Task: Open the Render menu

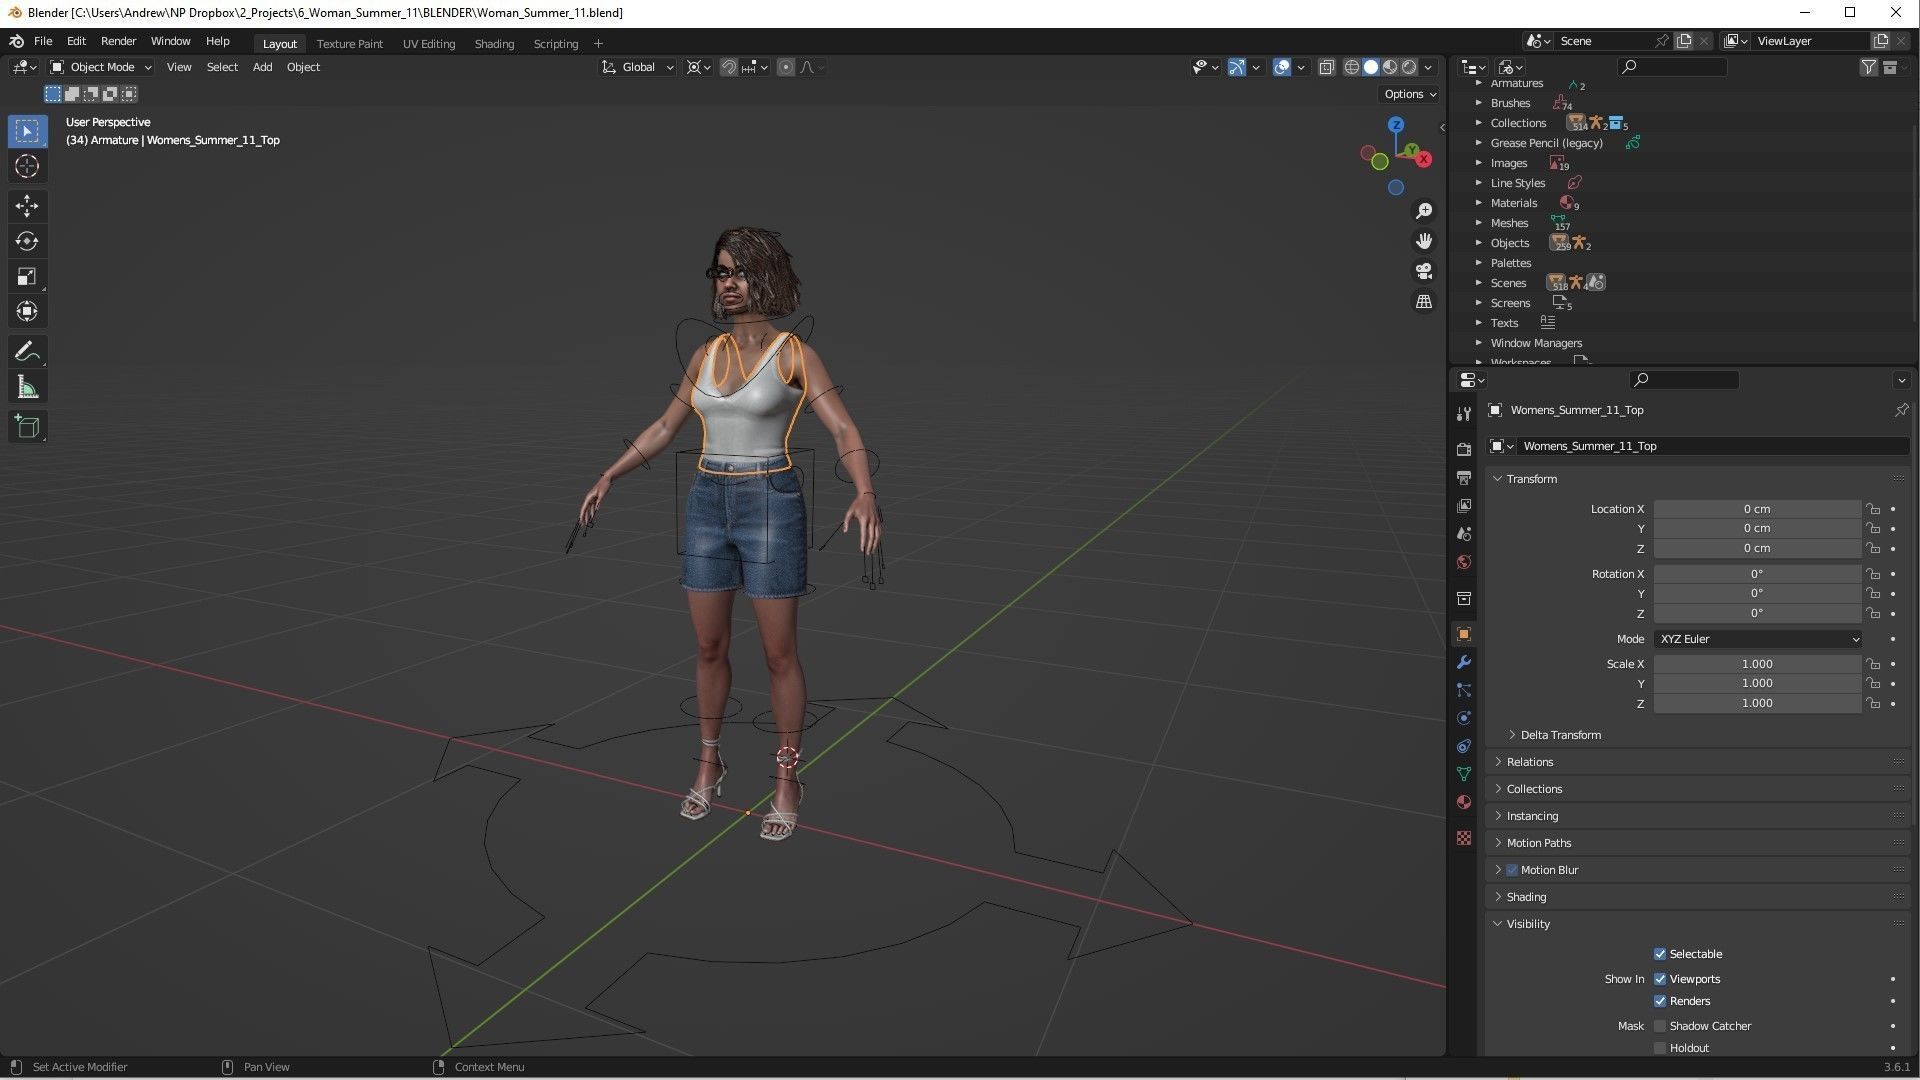Action: [118, 41]
